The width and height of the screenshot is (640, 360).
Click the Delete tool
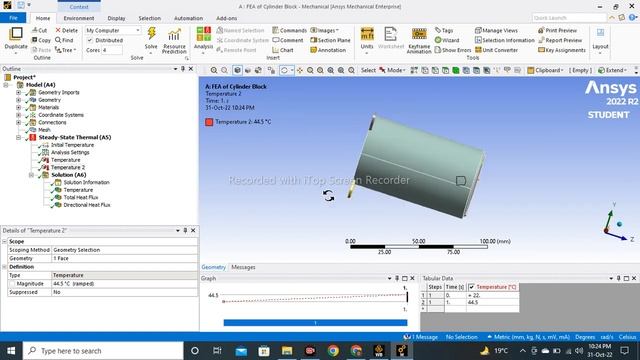pos(67,30)
